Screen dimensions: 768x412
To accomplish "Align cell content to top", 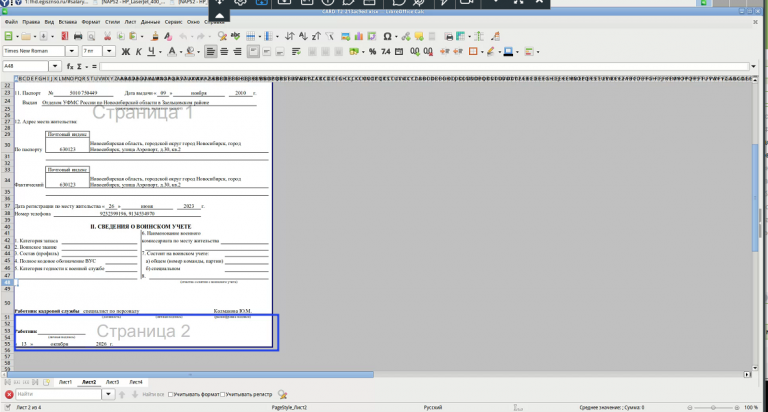I will (253, 51).
